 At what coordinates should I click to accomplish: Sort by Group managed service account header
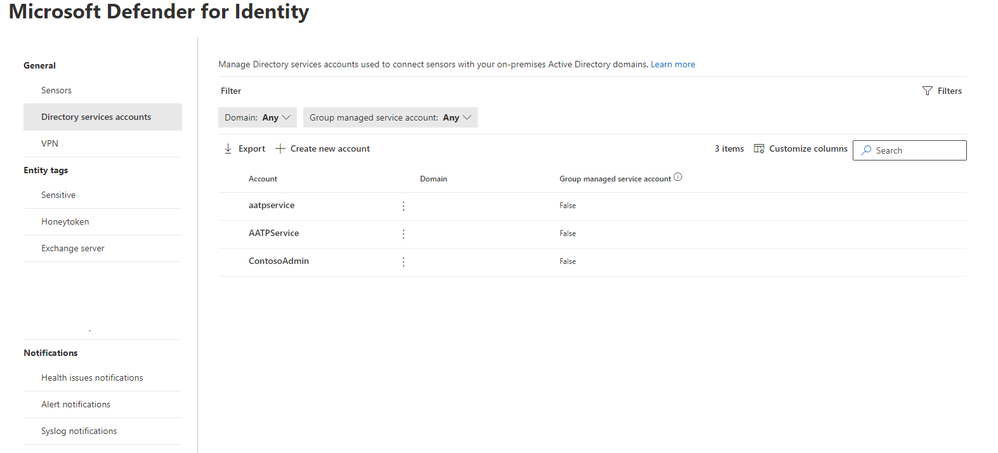[x=615, y=179]
